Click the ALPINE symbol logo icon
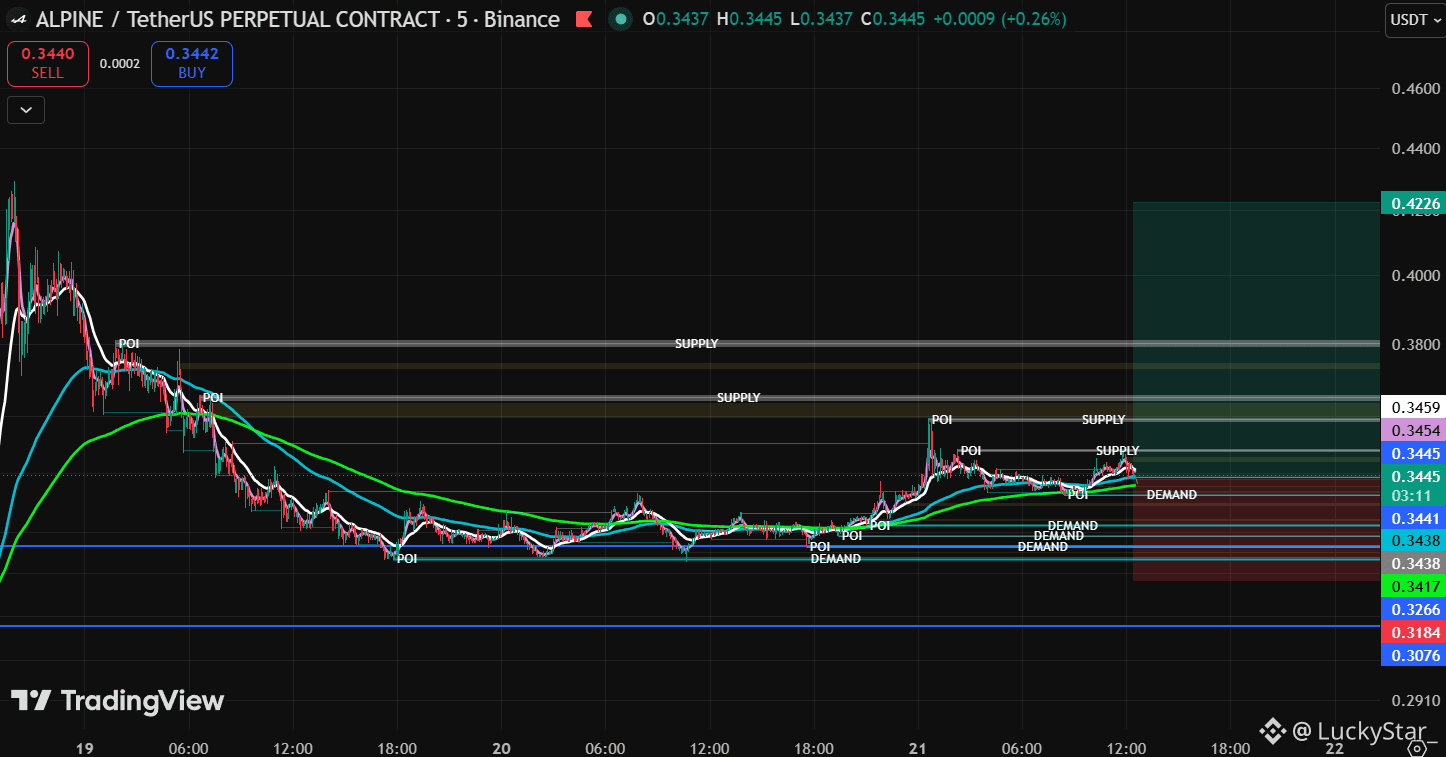Screen dimensions: 1446x757 pyautogui.click(x=18, y=19)
